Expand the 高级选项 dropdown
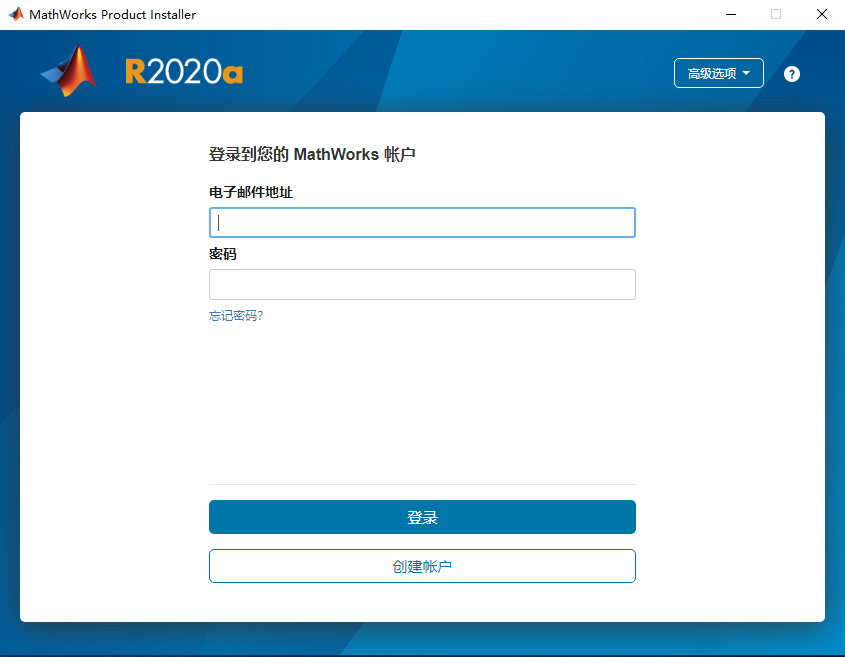 tap(718, 73)
